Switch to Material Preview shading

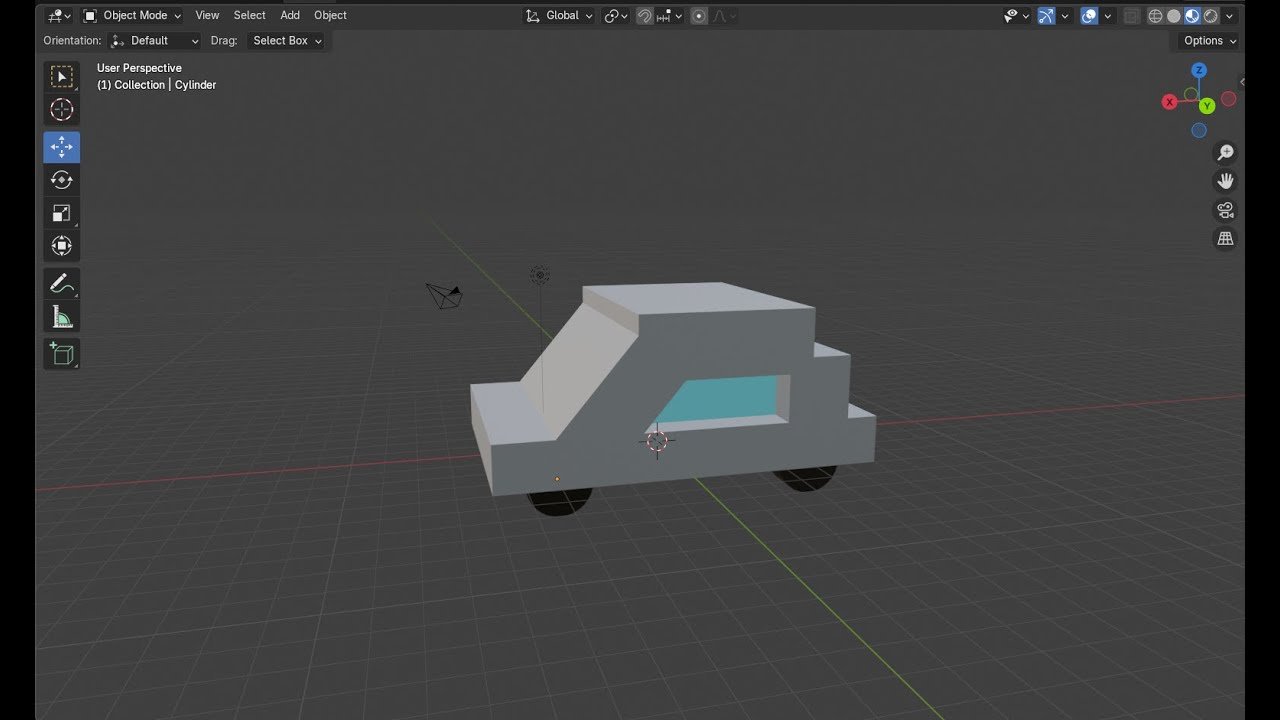(x=1192, y=15)
